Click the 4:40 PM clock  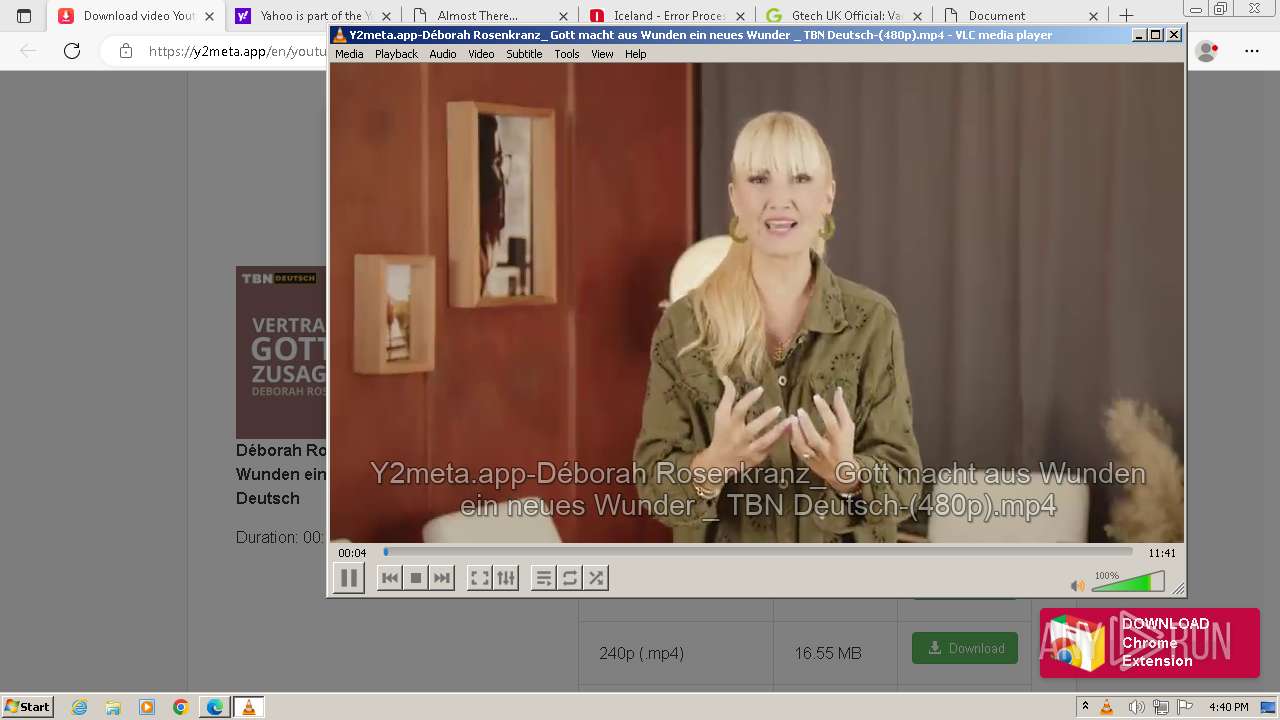(x=1228, y=707)
